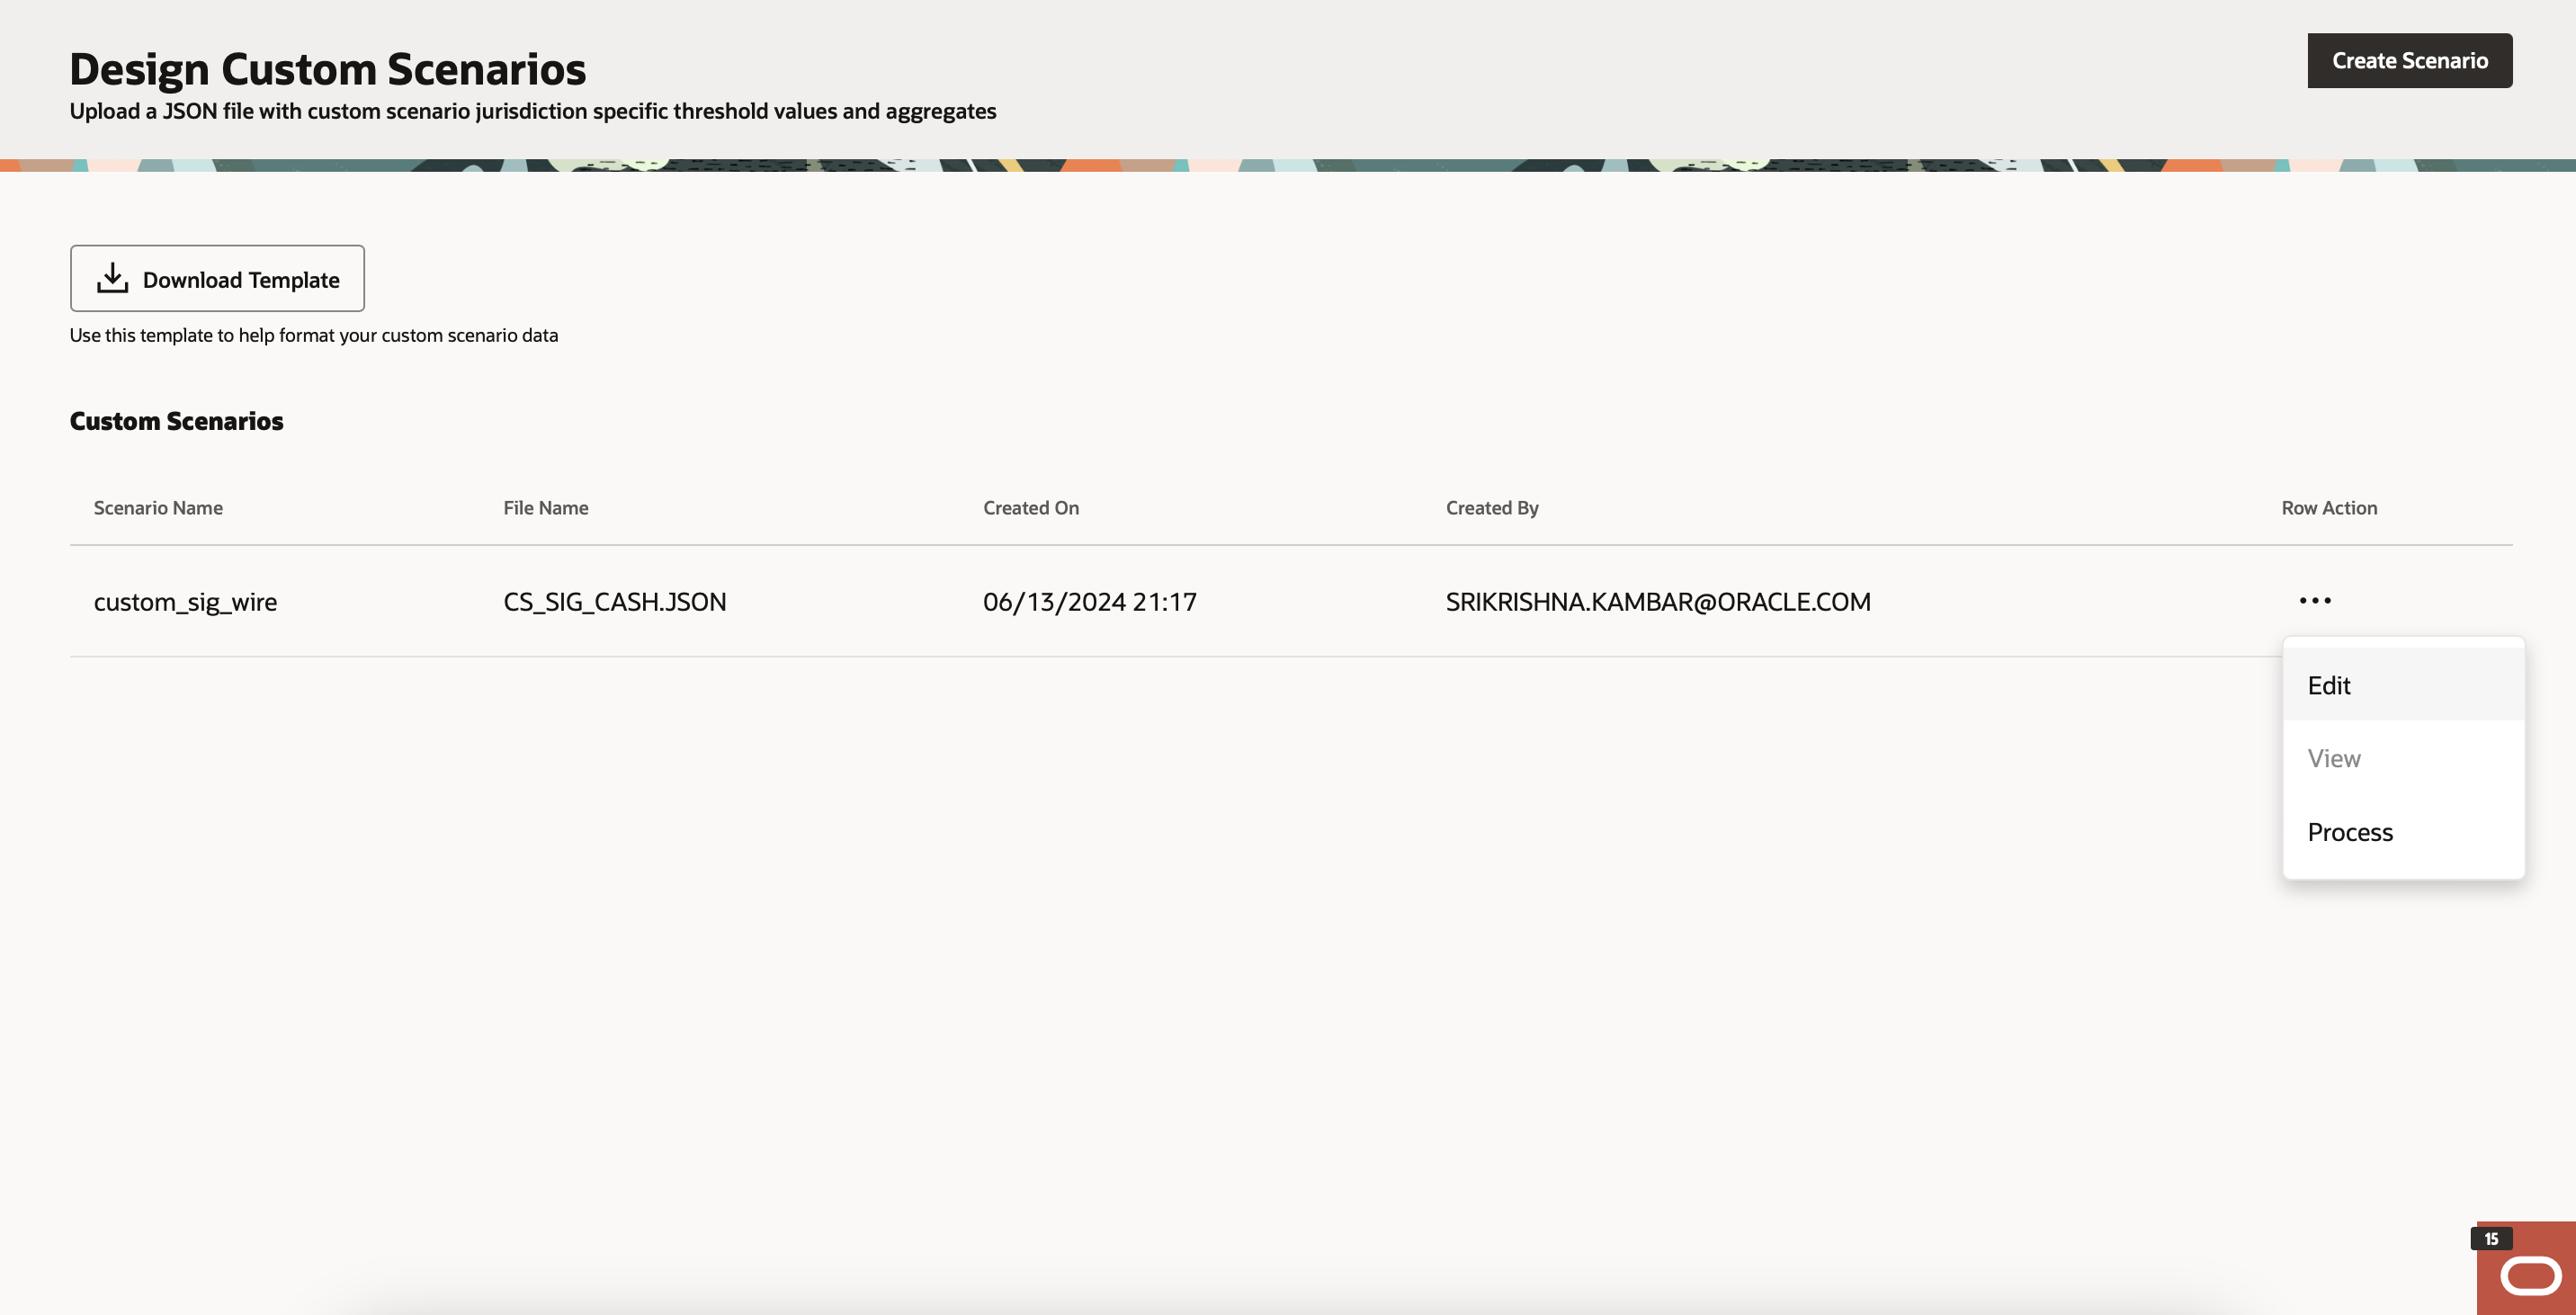Screen dimensions: 2576x1315
Task: Click the CS_SIG_CASH.JSON file name link
Action: (613, 601)
